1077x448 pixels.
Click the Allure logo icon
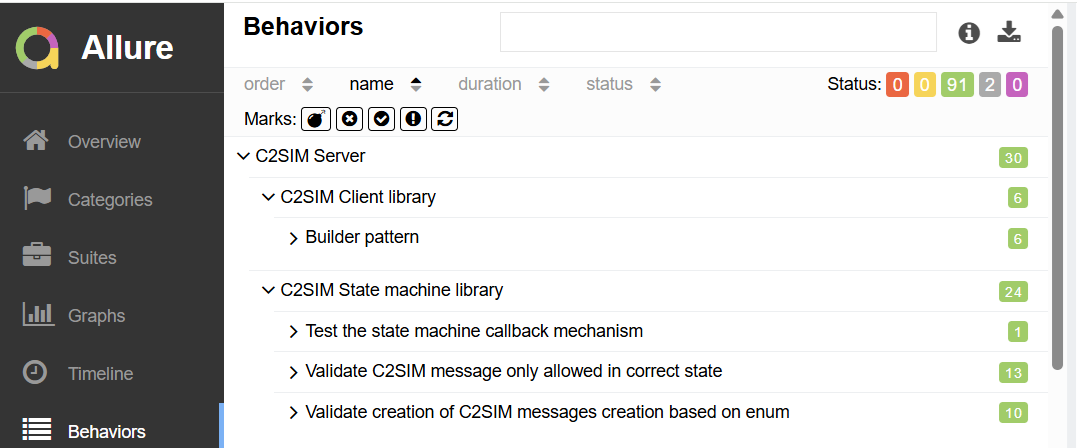coord(38,48)
